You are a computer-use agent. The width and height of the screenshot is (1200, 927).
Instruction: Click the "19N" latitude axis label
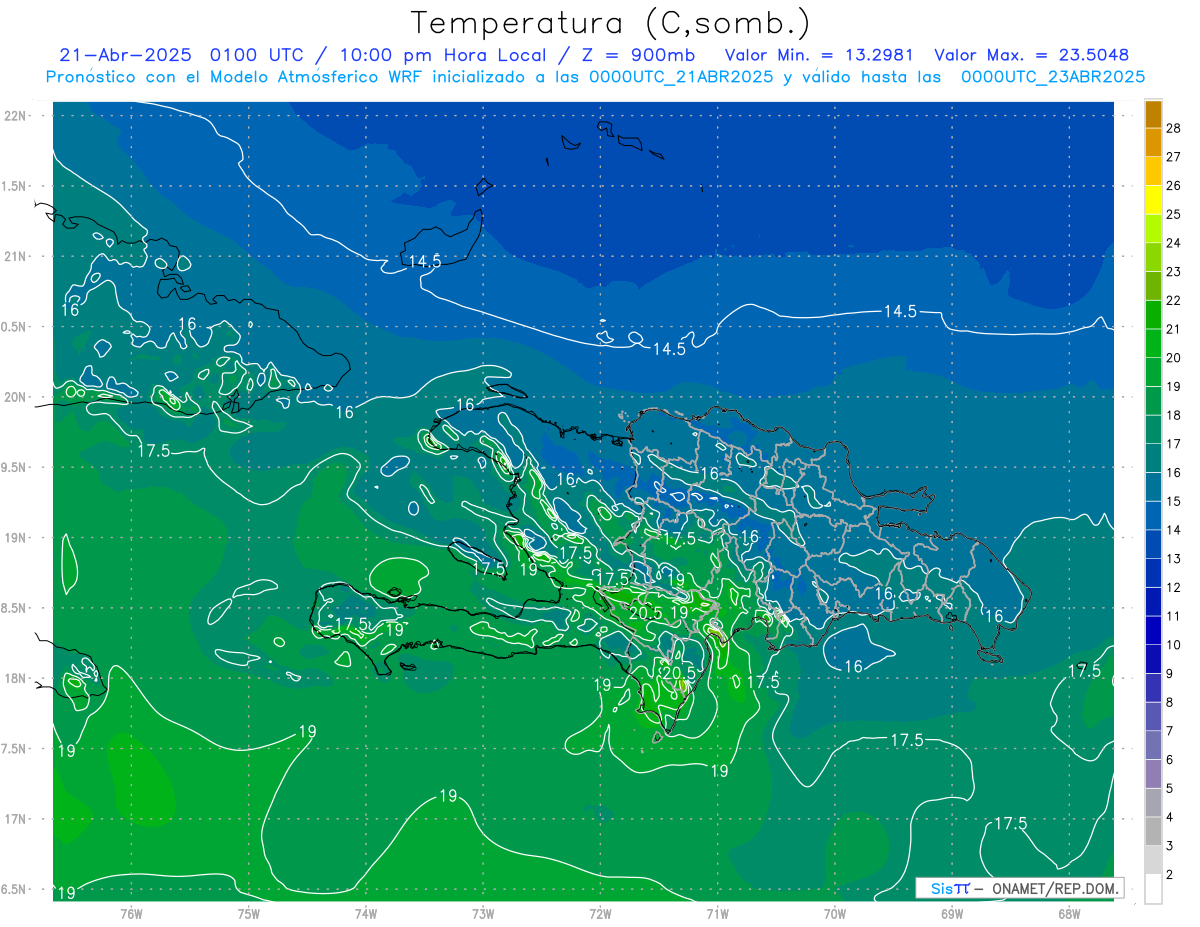(15, 537)
